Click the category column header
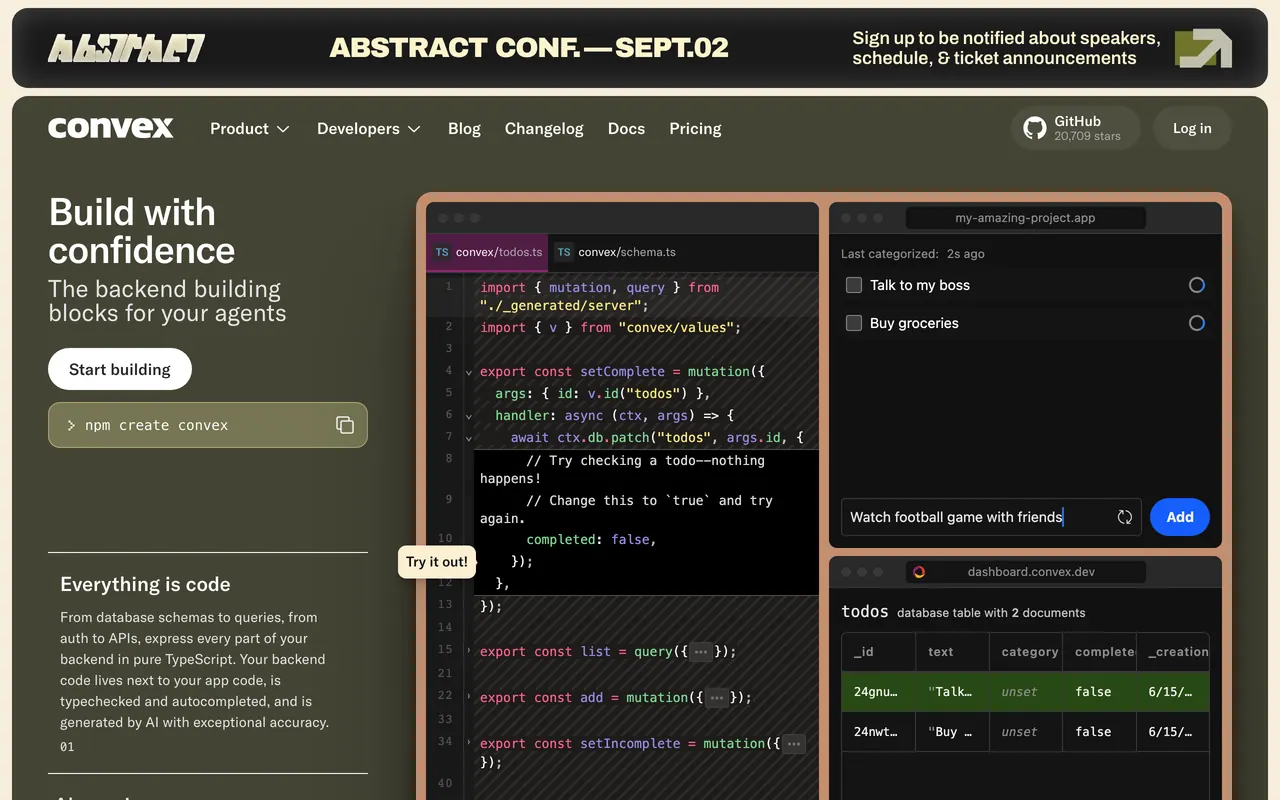The image size is (1280, 800). point(1025,651)
